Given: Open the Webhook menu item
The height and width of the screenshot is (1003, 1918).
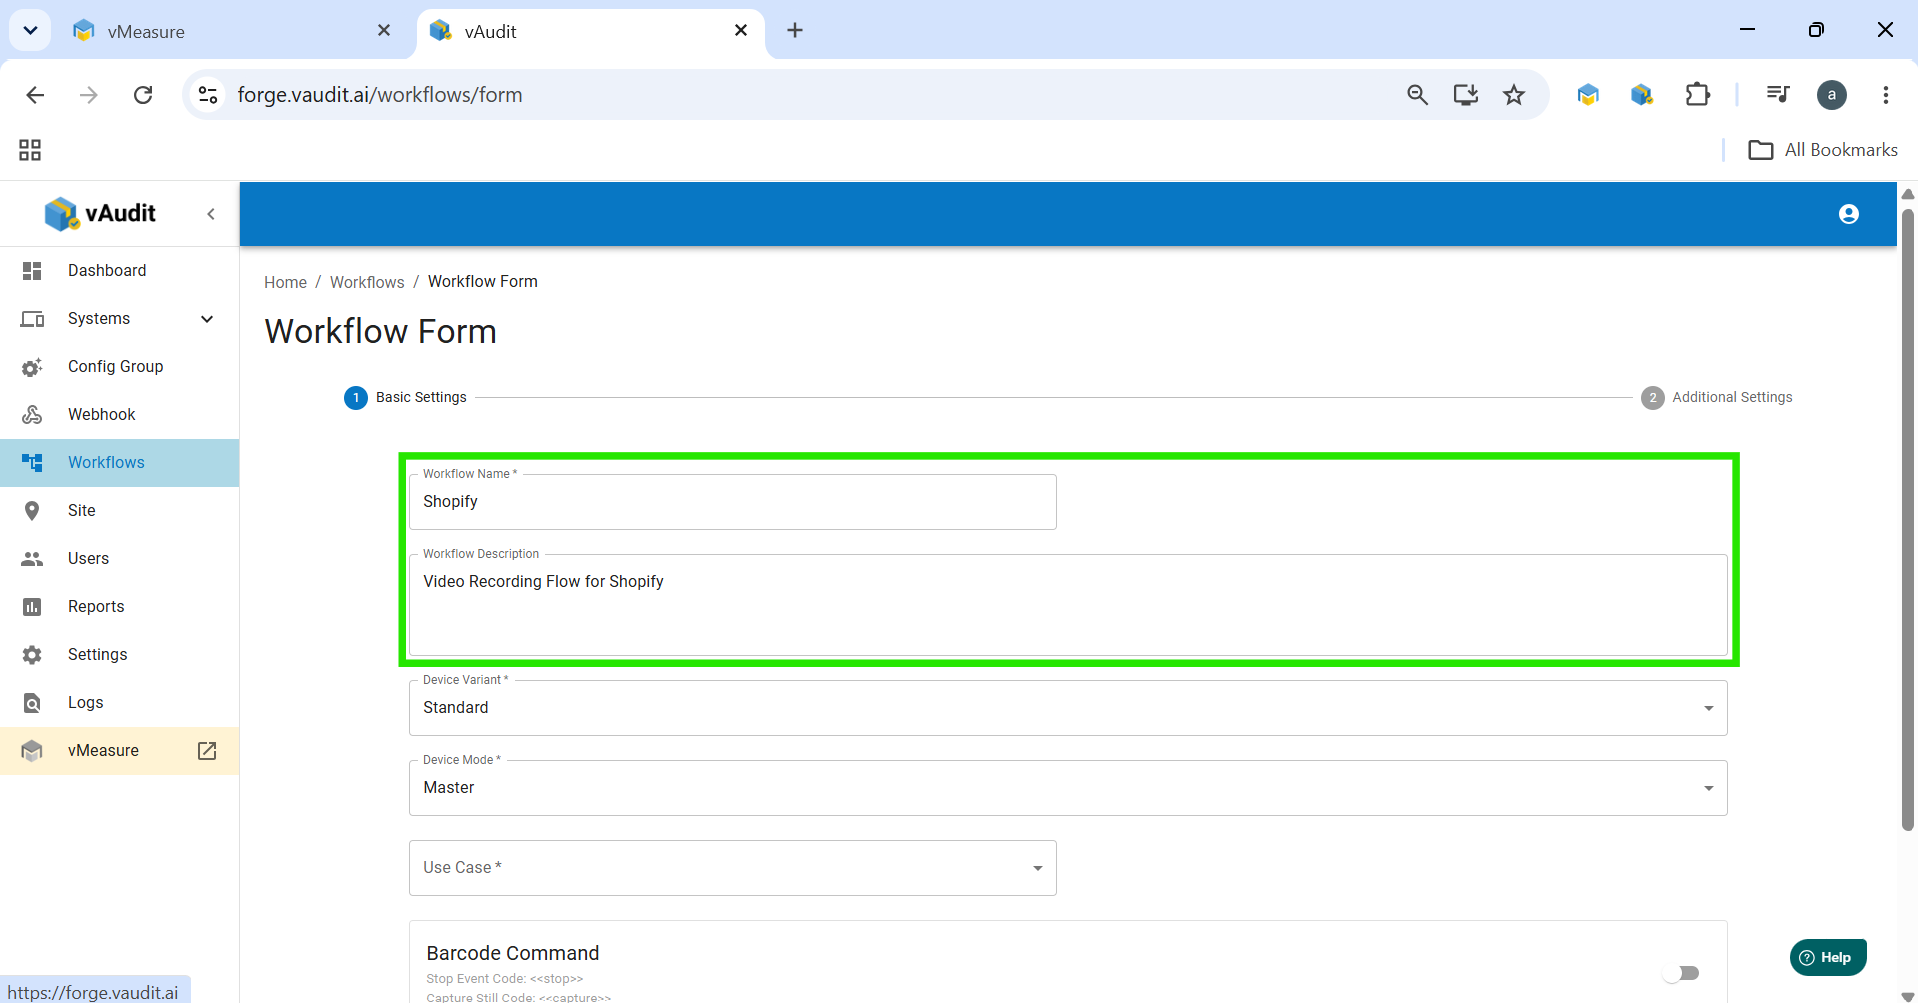Looking at the screenshot, I should pos(119,415).
